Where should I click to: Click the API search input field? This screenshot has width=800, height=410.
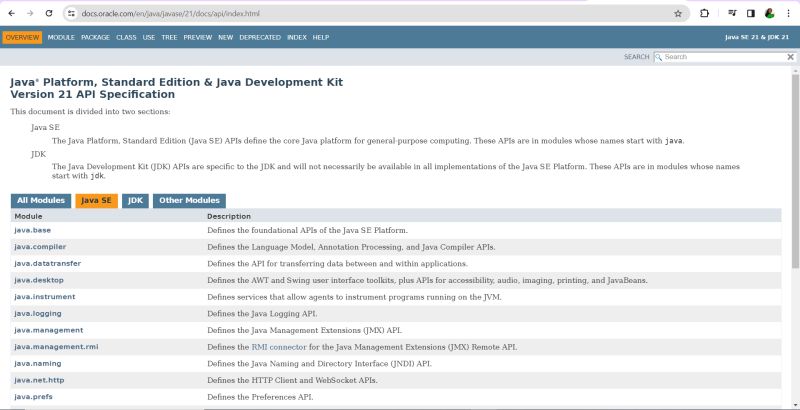718,57
